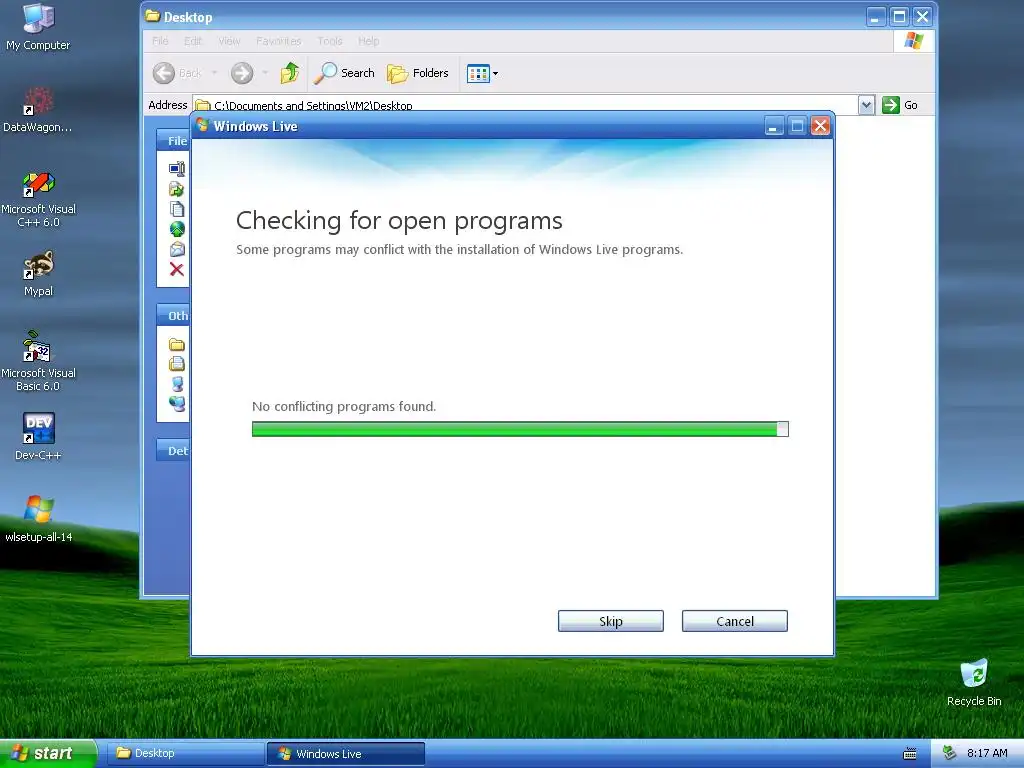The height and width of the screenshot is (768, 1024).
Task: Click the folder icon under Other Places
Action: point(177,344)
